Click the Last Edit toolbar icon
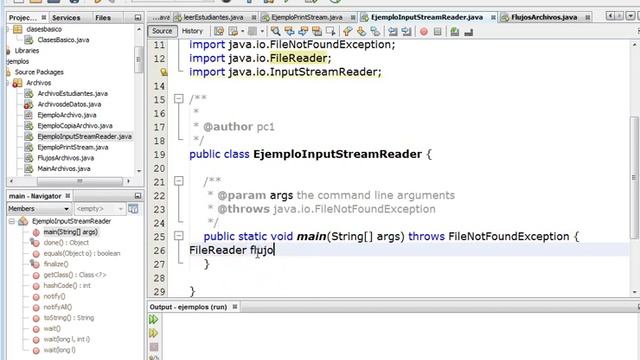The height and width of the screenshot is (360, 640). (219, 31)
